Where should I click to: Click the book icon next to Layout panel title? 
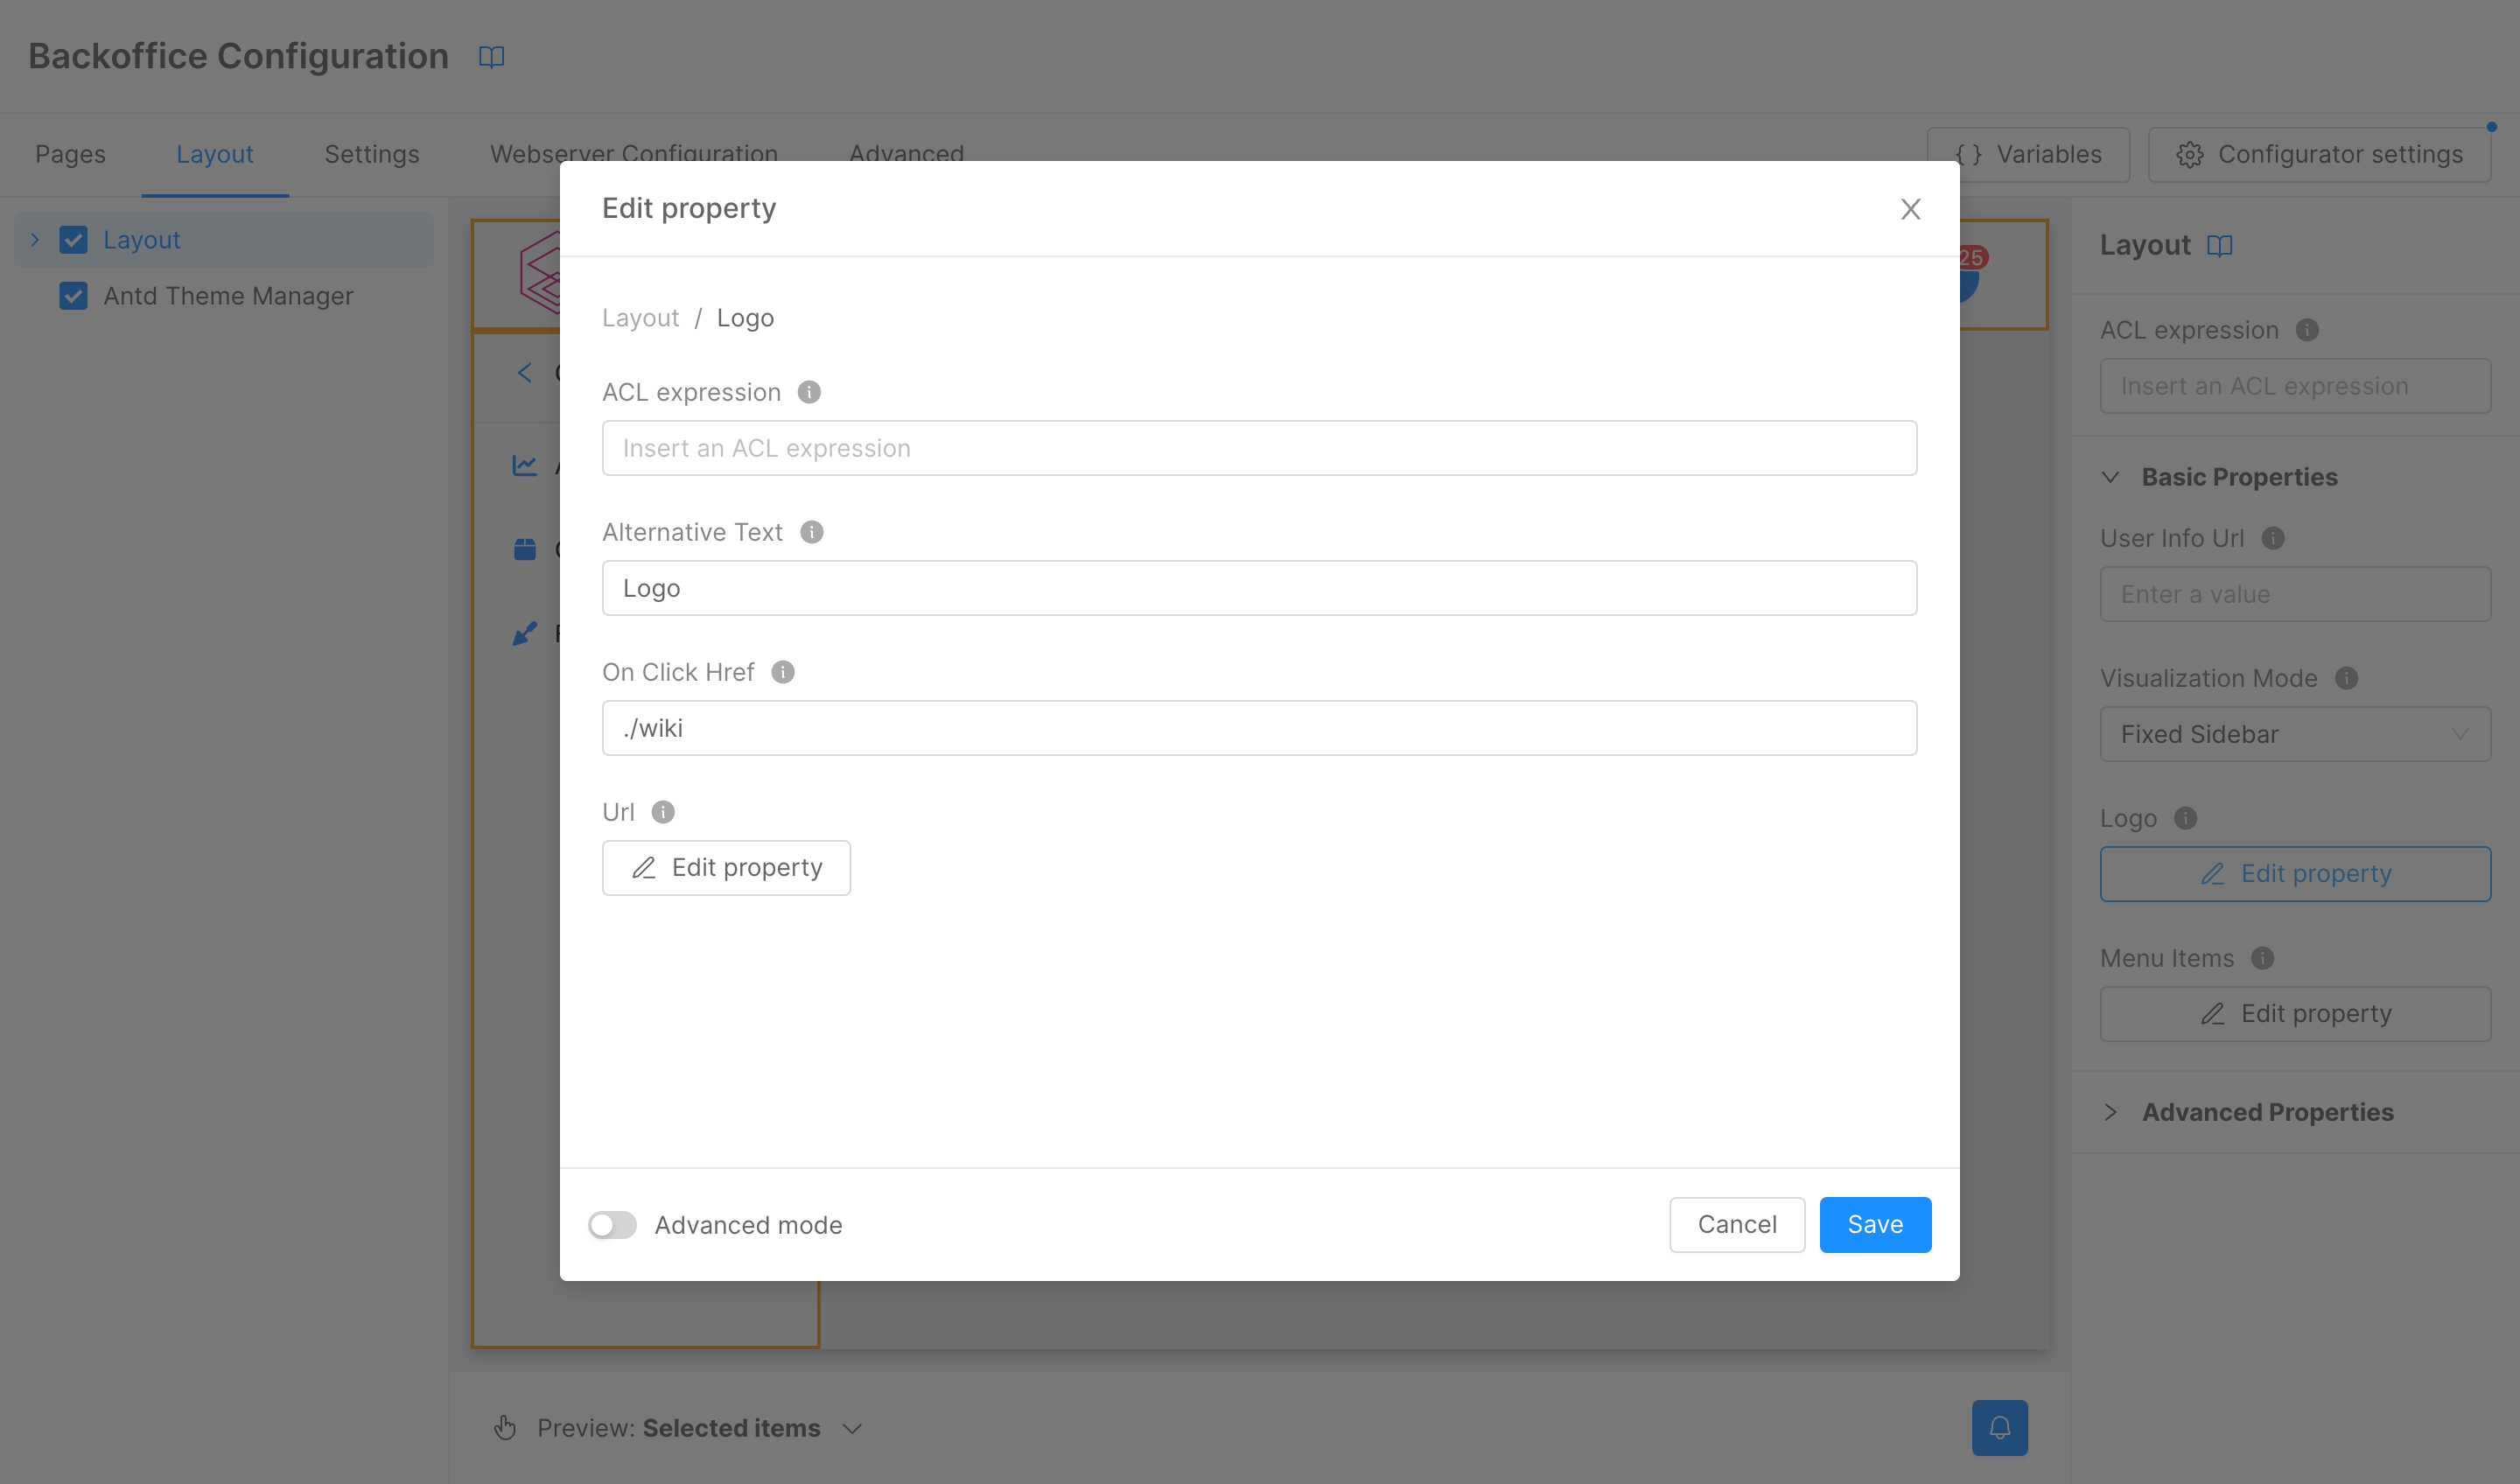(x=2219, y=245)
